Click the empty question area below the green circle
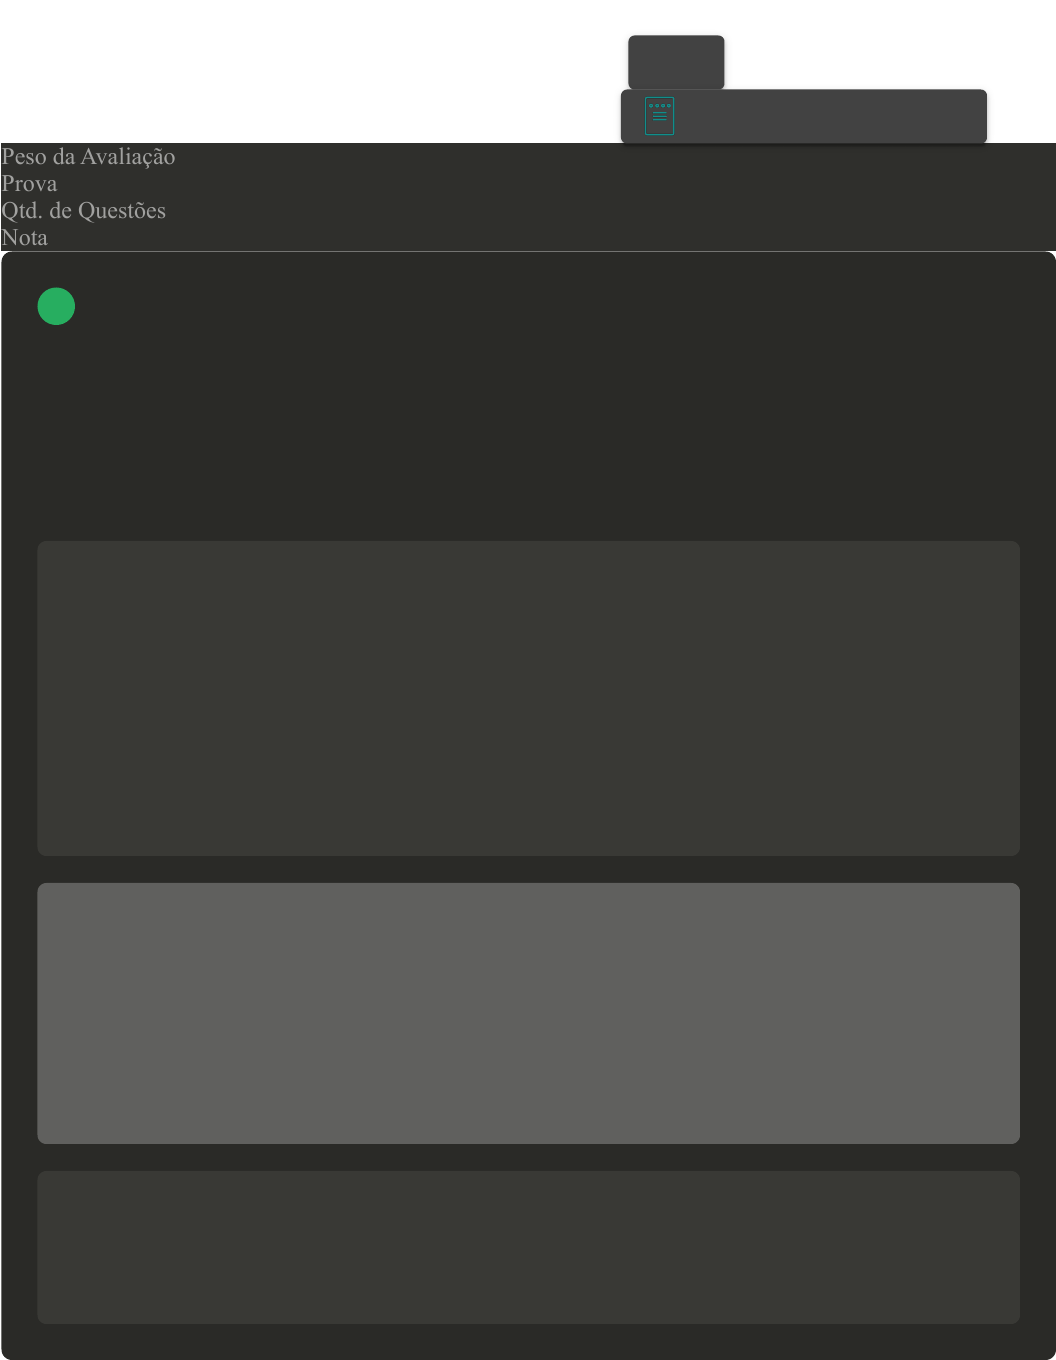Viewport: 1056px width, 1360px height. [x=528, y=430]
